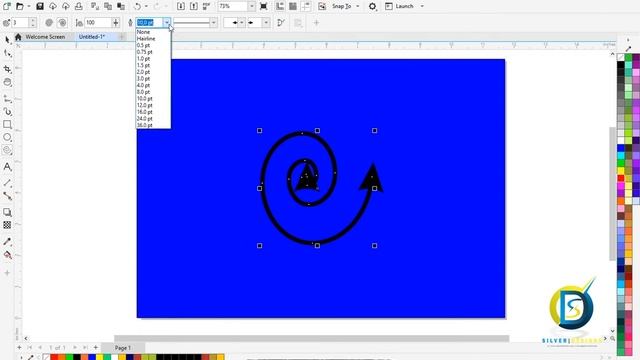Select the Spiral tool in toolbox

coord(7,150)
